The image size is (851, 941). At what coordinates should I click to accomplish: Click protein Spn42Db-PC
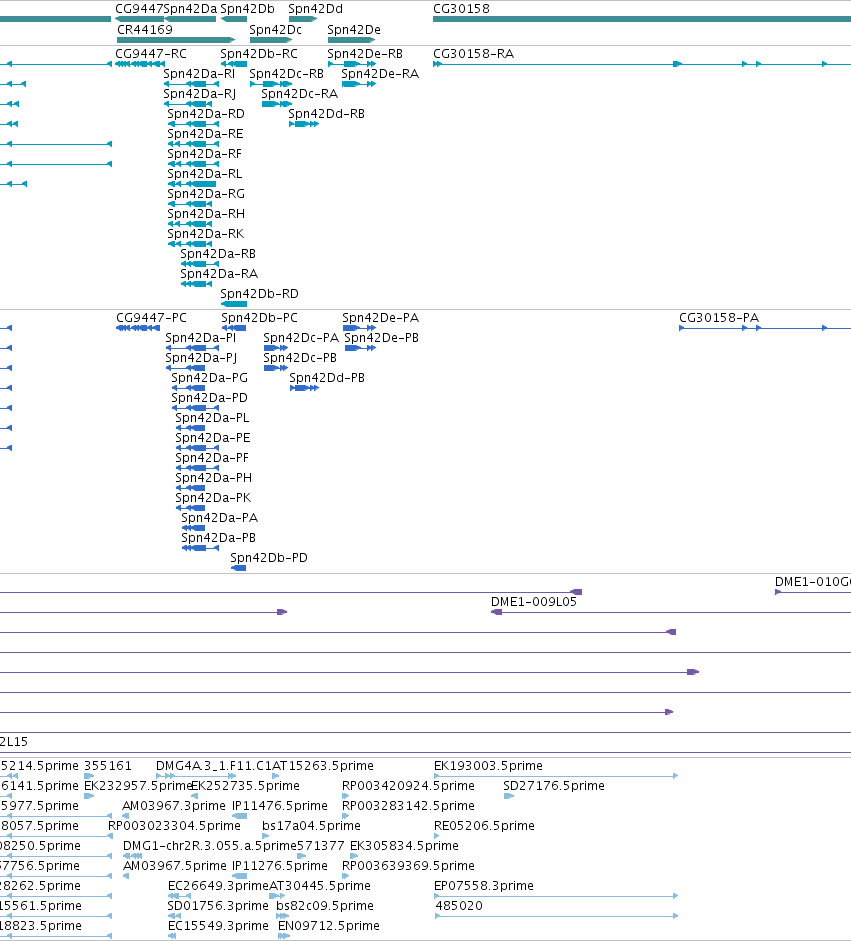tap(259, 317)
